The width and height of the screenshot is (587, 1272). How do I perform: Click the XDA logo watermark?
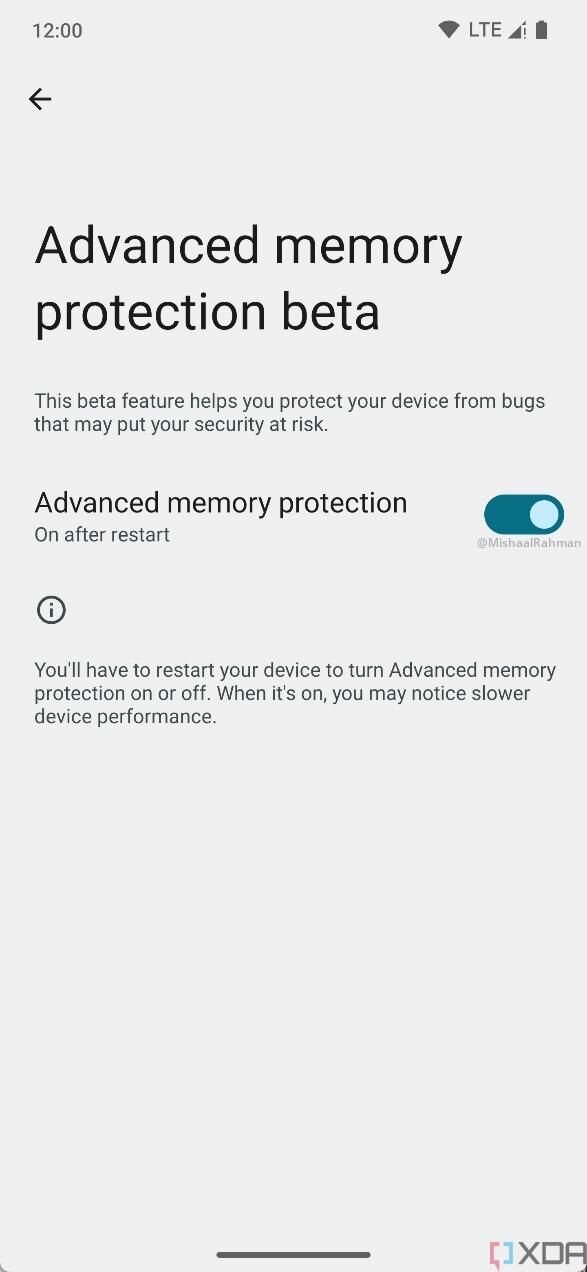click(x=538, y=1255)
